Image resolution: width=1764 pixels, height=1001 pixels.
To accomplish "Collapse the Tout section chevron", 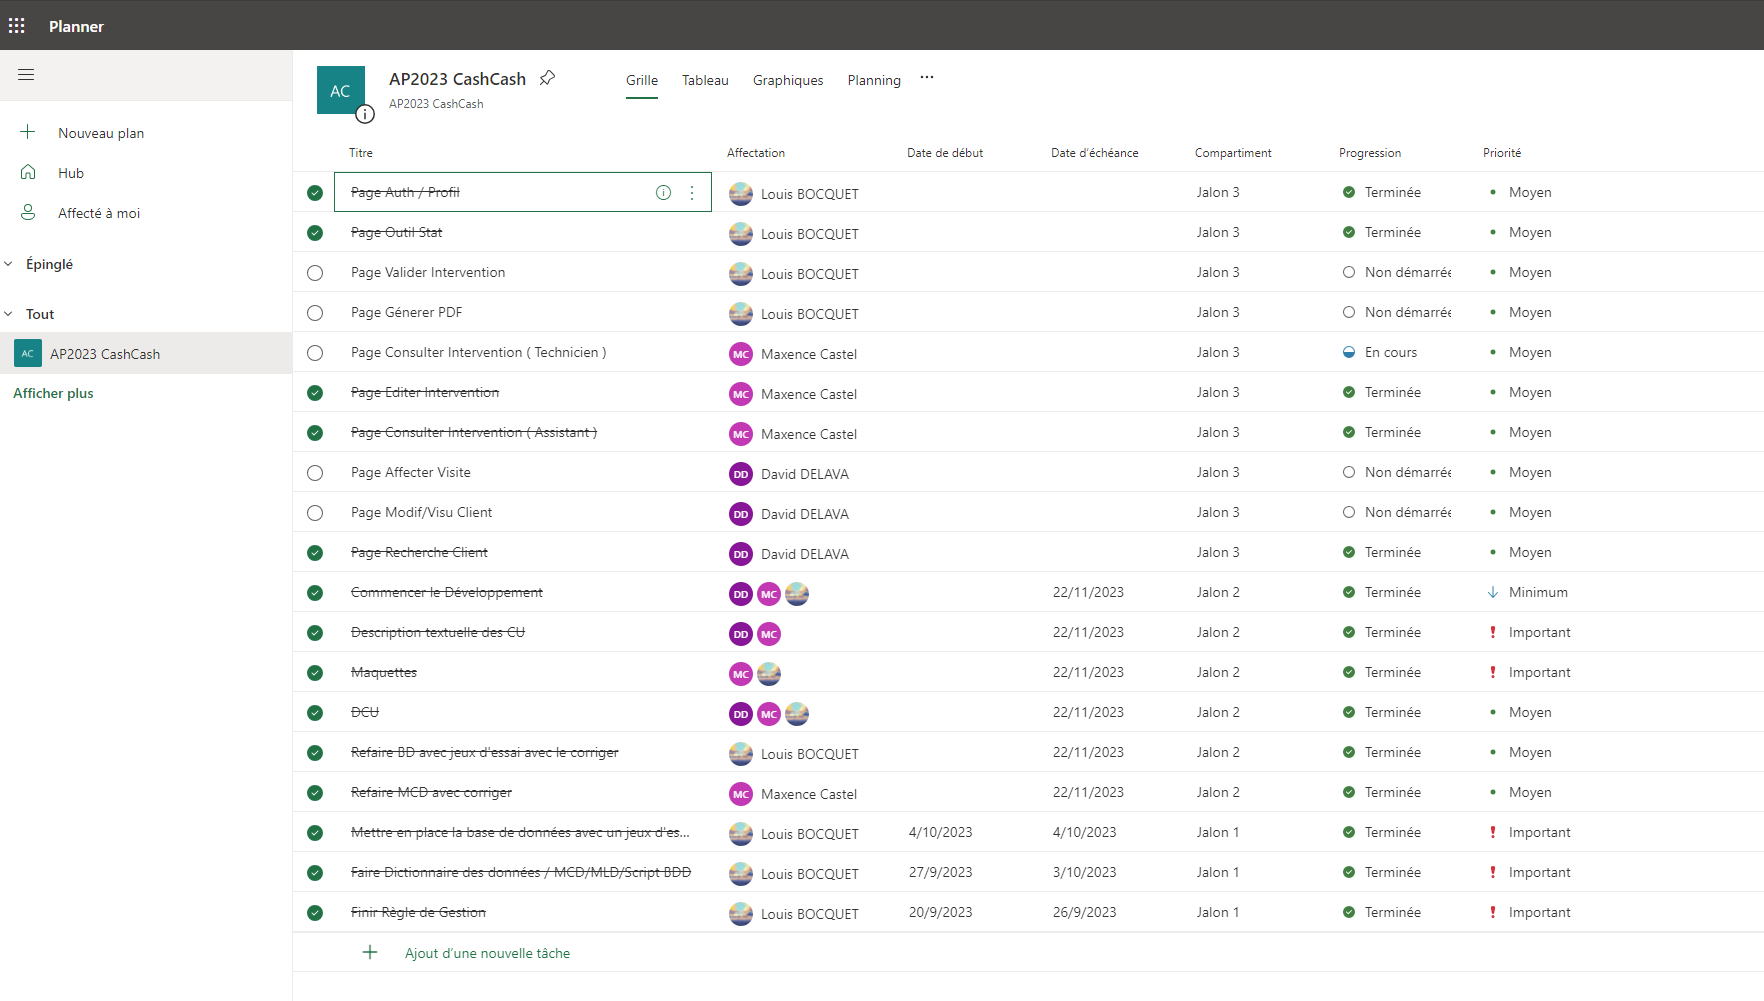I will coord(9,314).
